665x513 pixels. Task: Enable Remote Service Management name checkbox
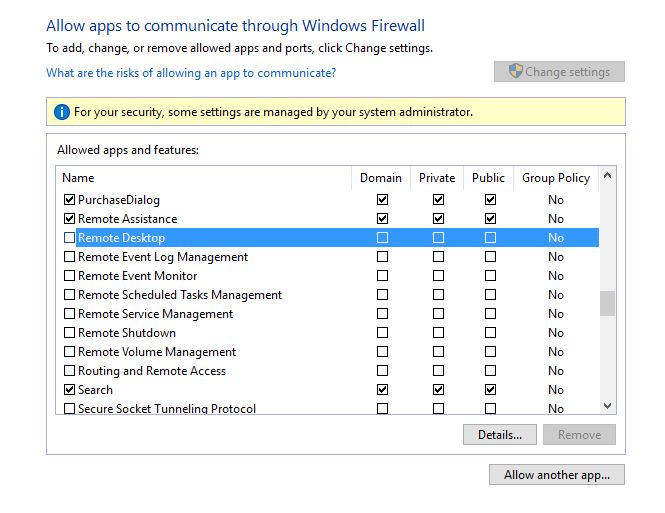coord(69,313)
